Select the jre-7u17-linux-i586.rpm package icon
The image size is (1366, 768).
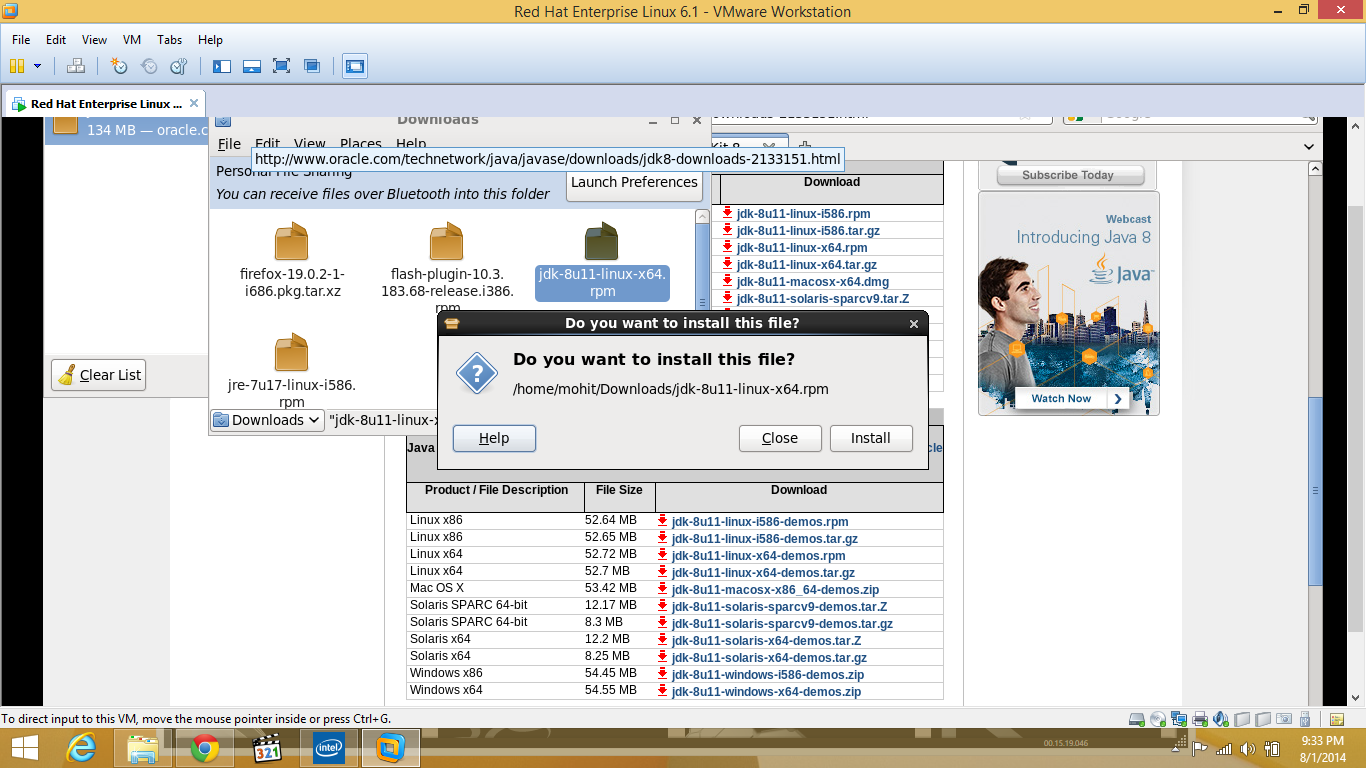click(x=292, y=353)
